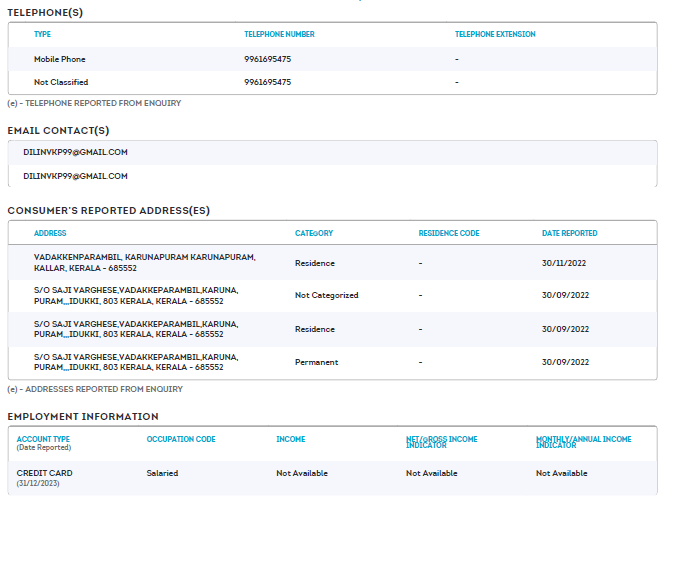This screenshot has width=673, height=576.
Task: Select the Mobile Phone type cell
Action: [x=60, y=59]
